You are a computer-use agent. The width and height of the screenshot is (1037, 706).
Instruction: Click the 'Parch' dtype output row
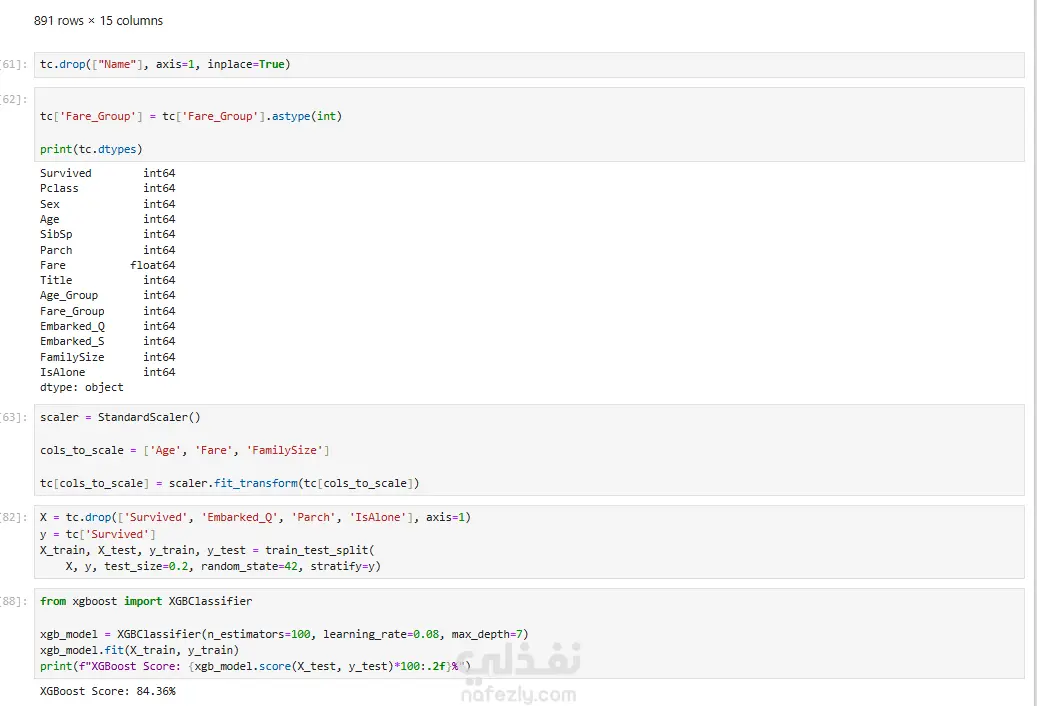point(108,251)
